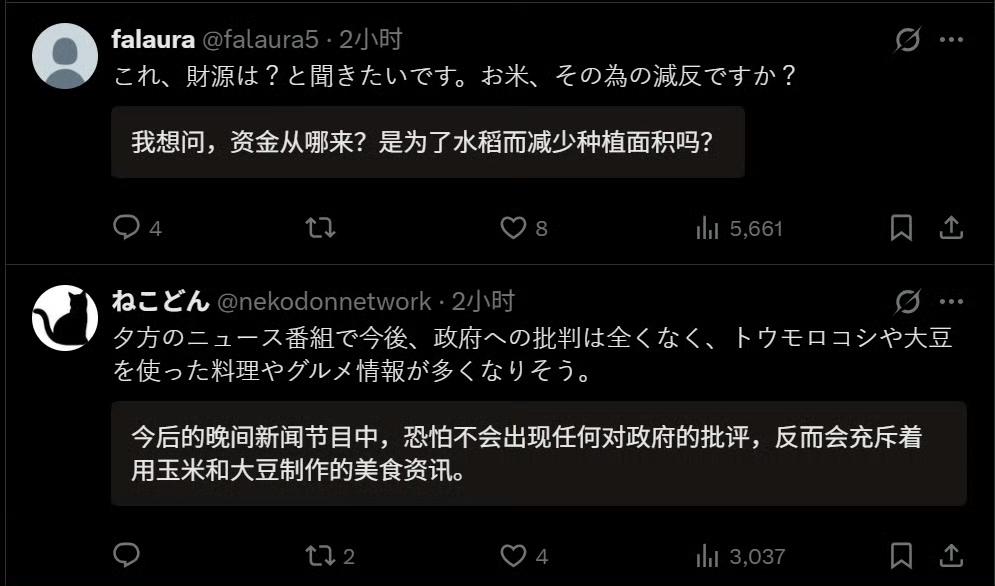Viewport: 995px width, 586px height.
Task: Open replies on falaura's post
Action: pos(137,227)
